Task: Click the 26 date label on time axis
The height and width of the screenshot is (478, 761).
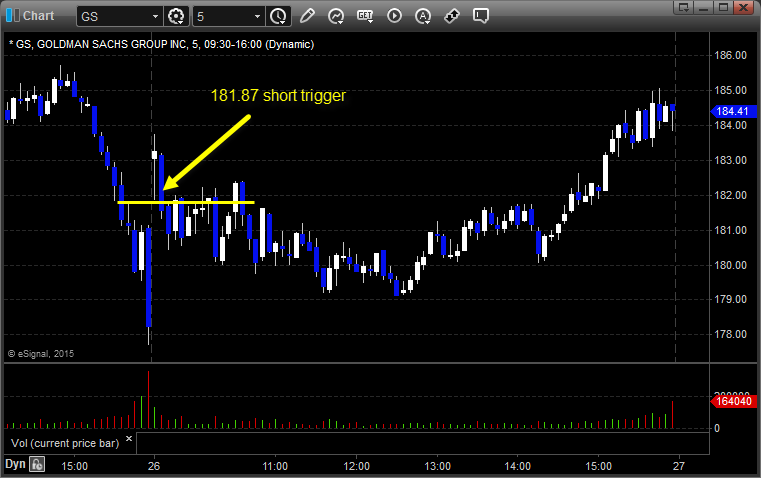Action: (154, 466)
